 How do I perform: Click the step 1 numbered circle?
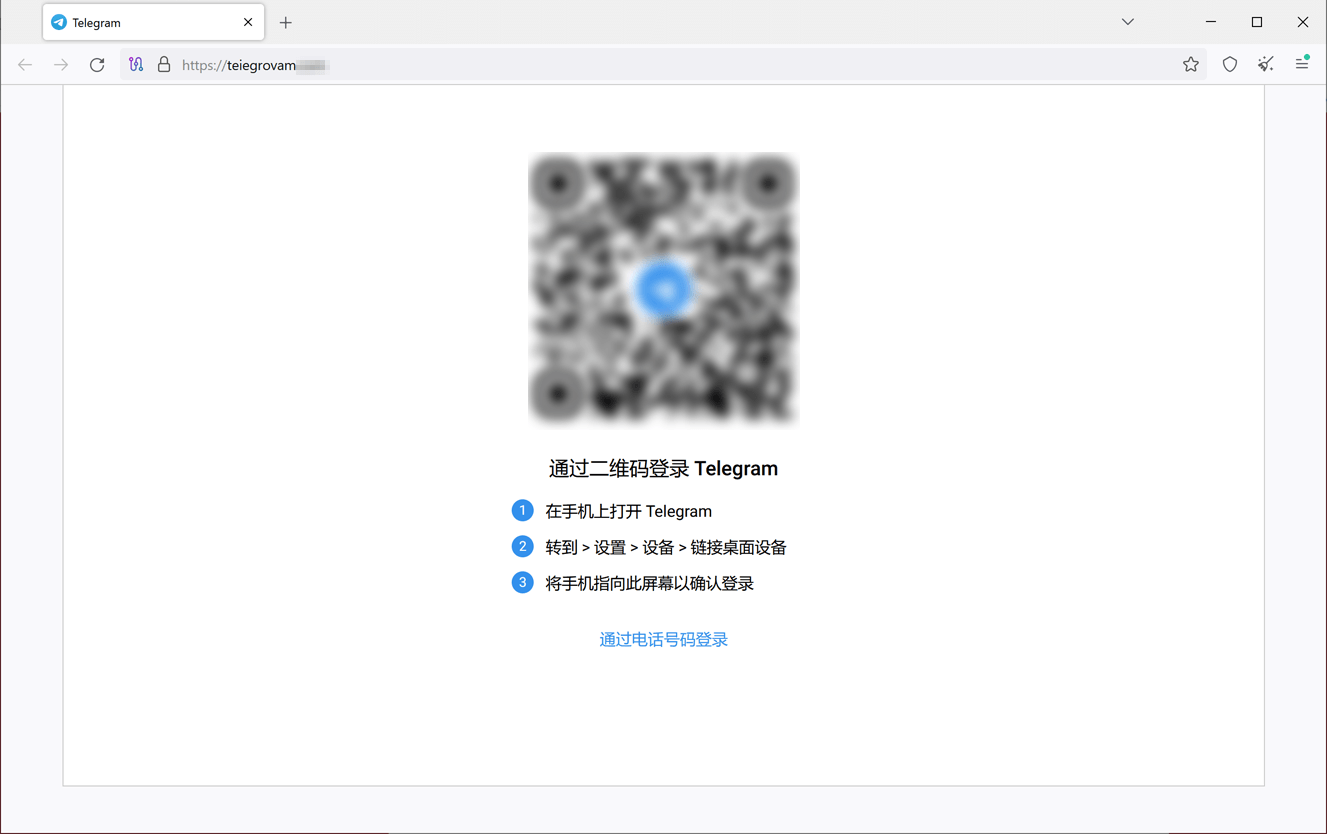[522, 511]
